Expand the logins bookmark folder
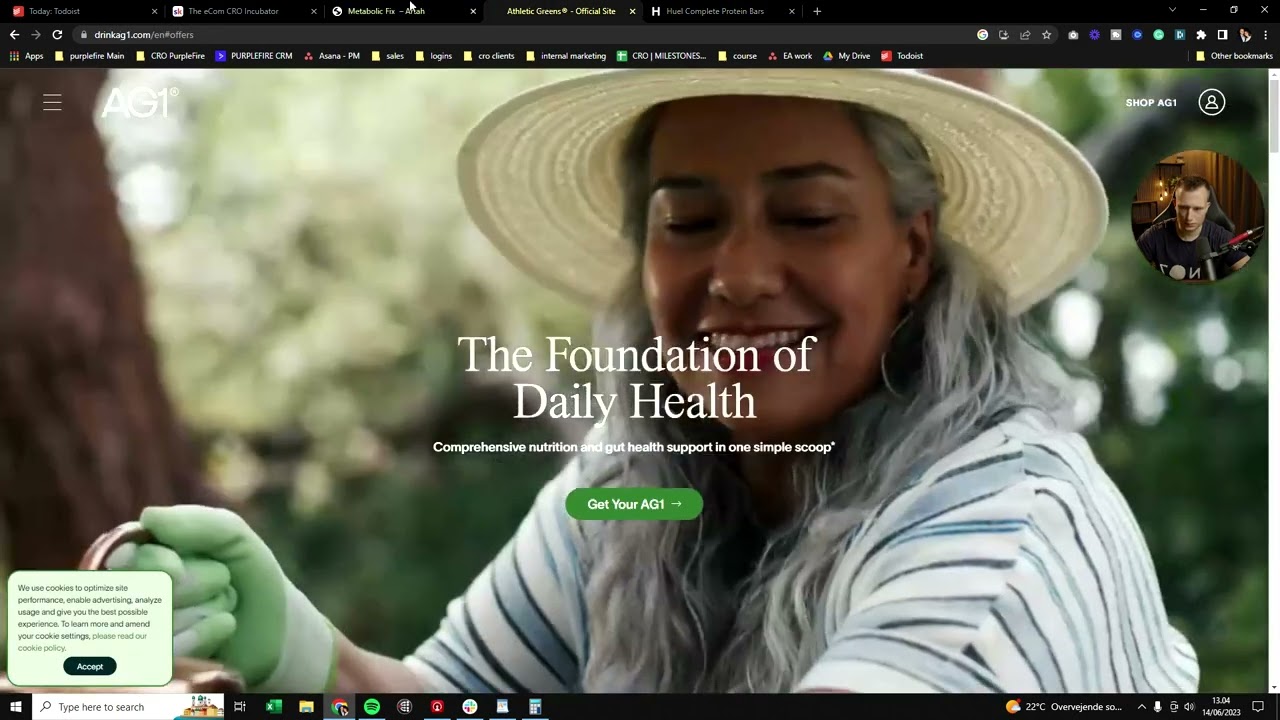 tap(433, 56)
